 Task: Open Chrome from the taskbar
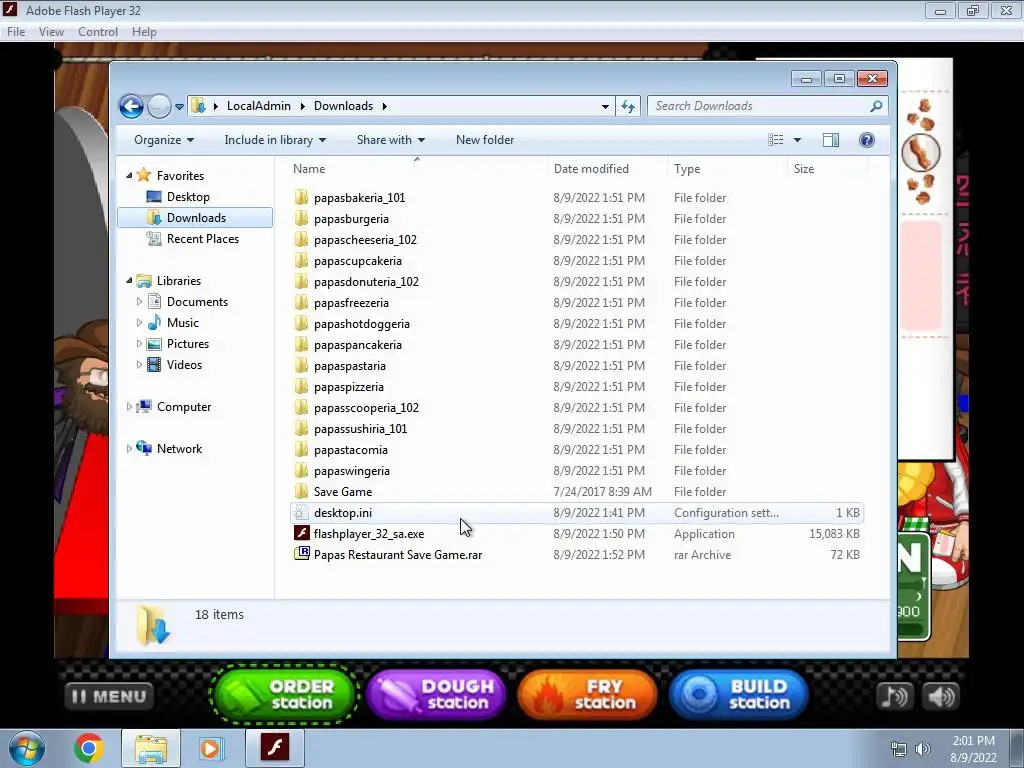pyautogui.click(x=89, y=748)
